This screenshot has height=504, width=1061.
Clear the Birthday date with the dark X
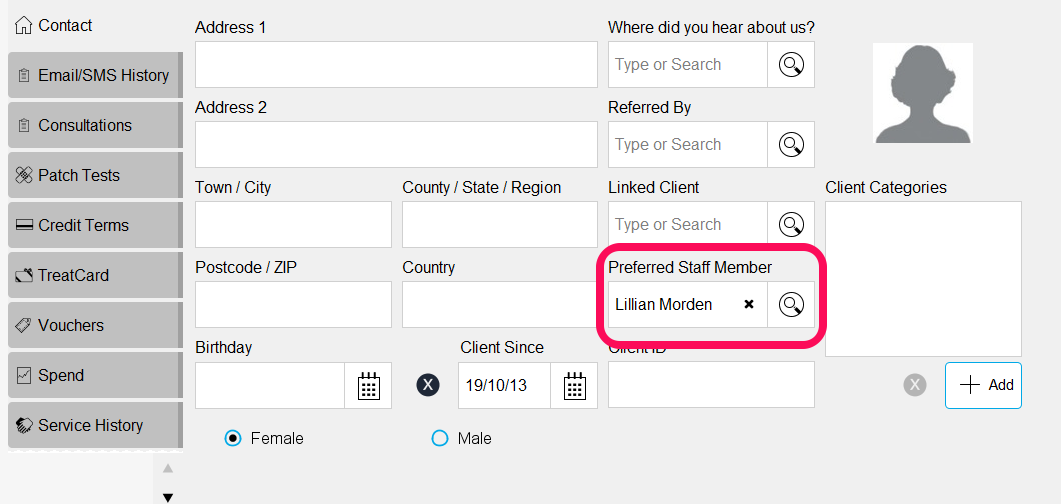tap(427, 385)
